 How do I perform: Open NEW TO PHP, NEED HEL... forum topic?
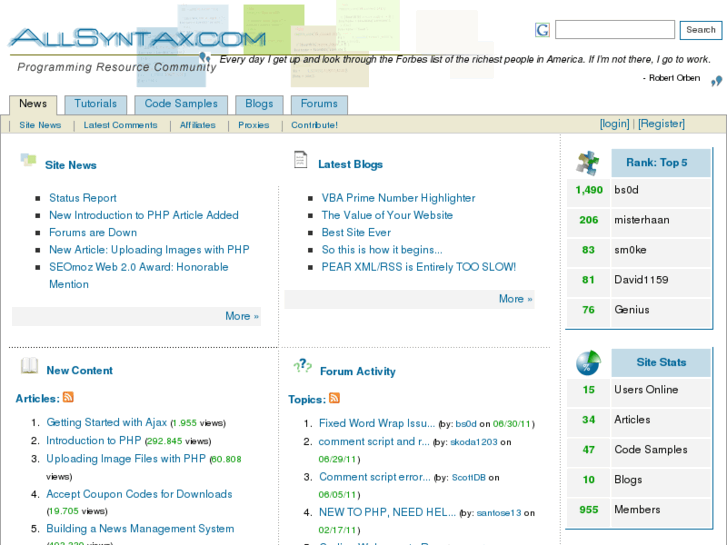coord(387,512)
